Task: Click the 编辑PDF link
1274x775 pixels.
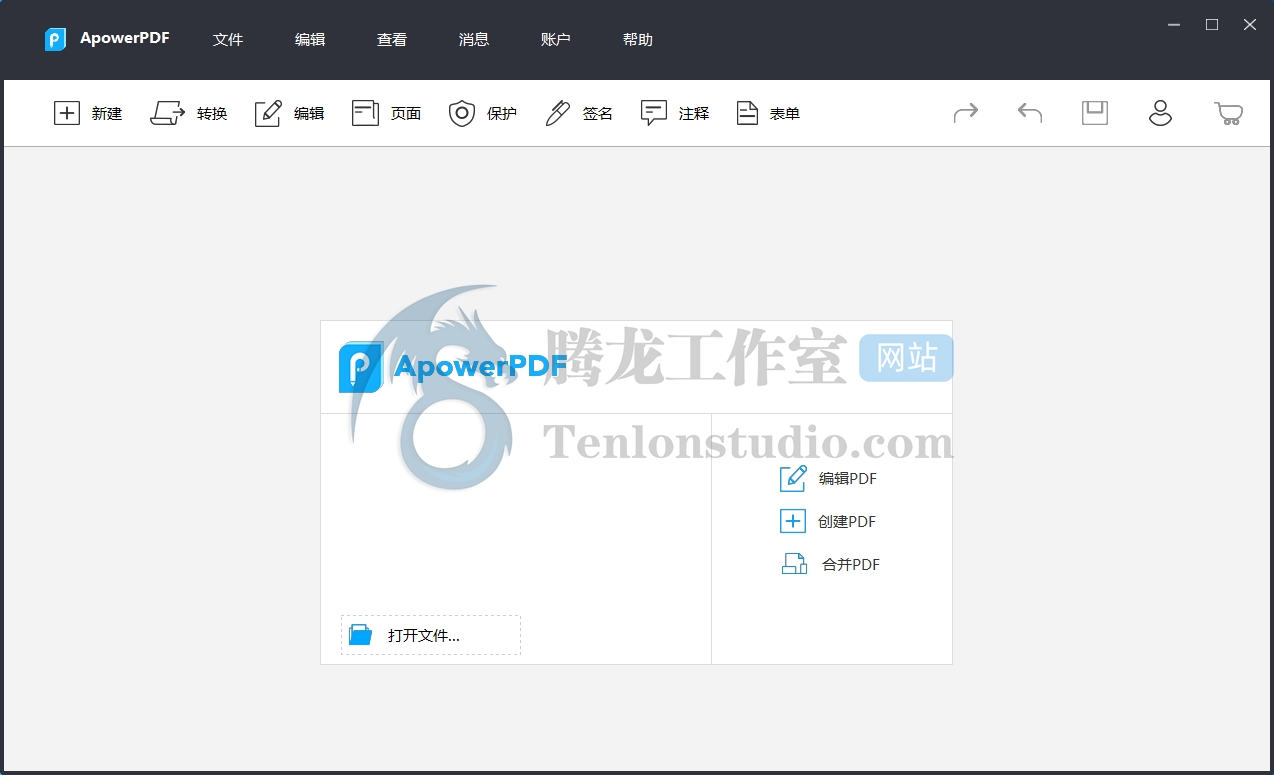Action: coord(847,478)
